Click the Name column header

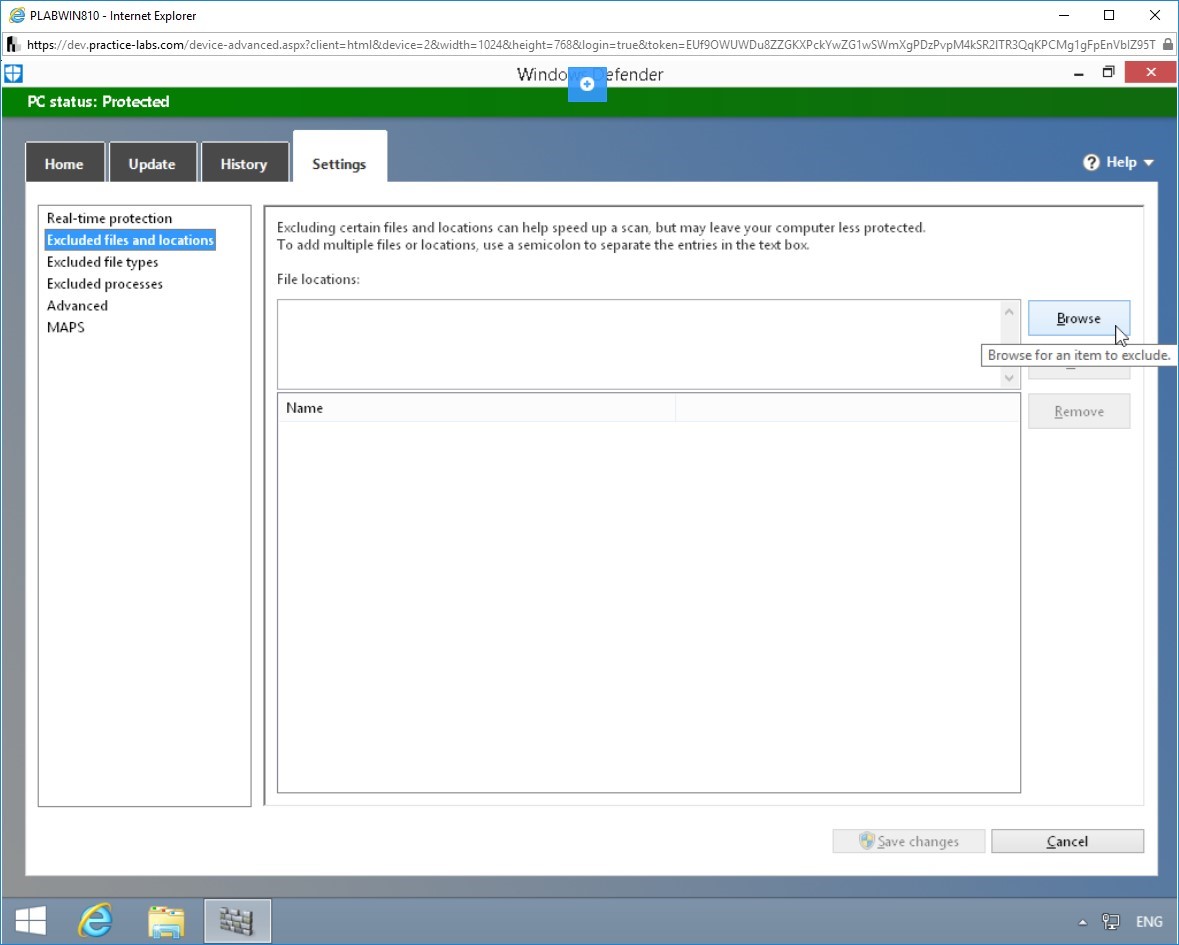click(x=477, y=407)
